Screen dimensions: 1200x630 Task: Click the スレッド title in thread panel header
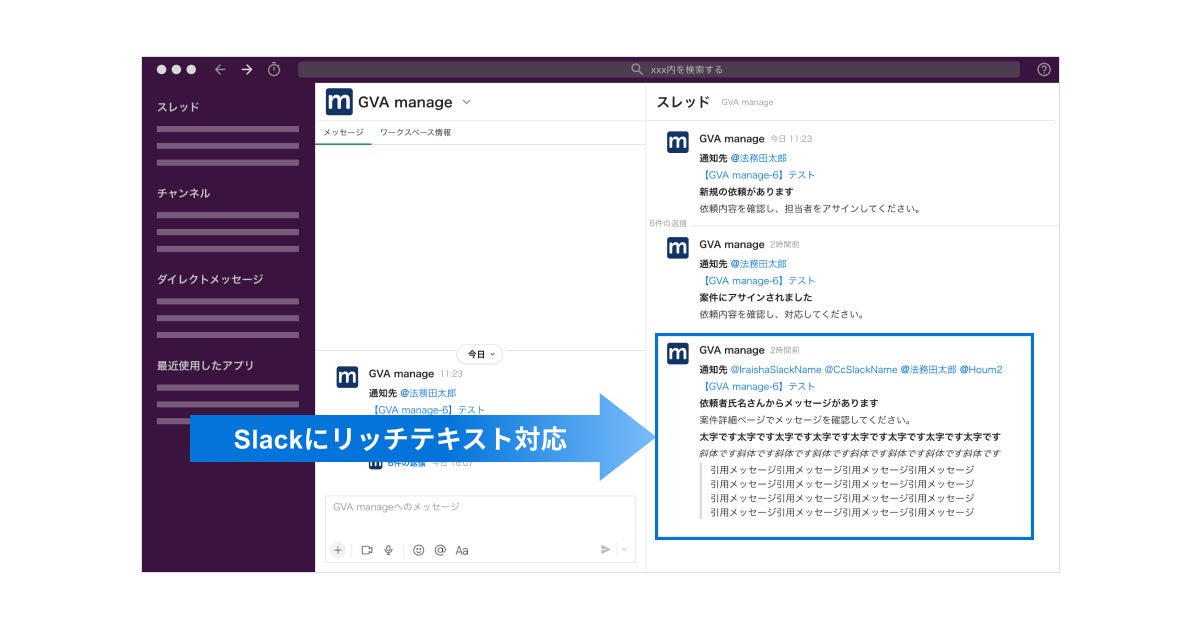(x=683, y=102)
